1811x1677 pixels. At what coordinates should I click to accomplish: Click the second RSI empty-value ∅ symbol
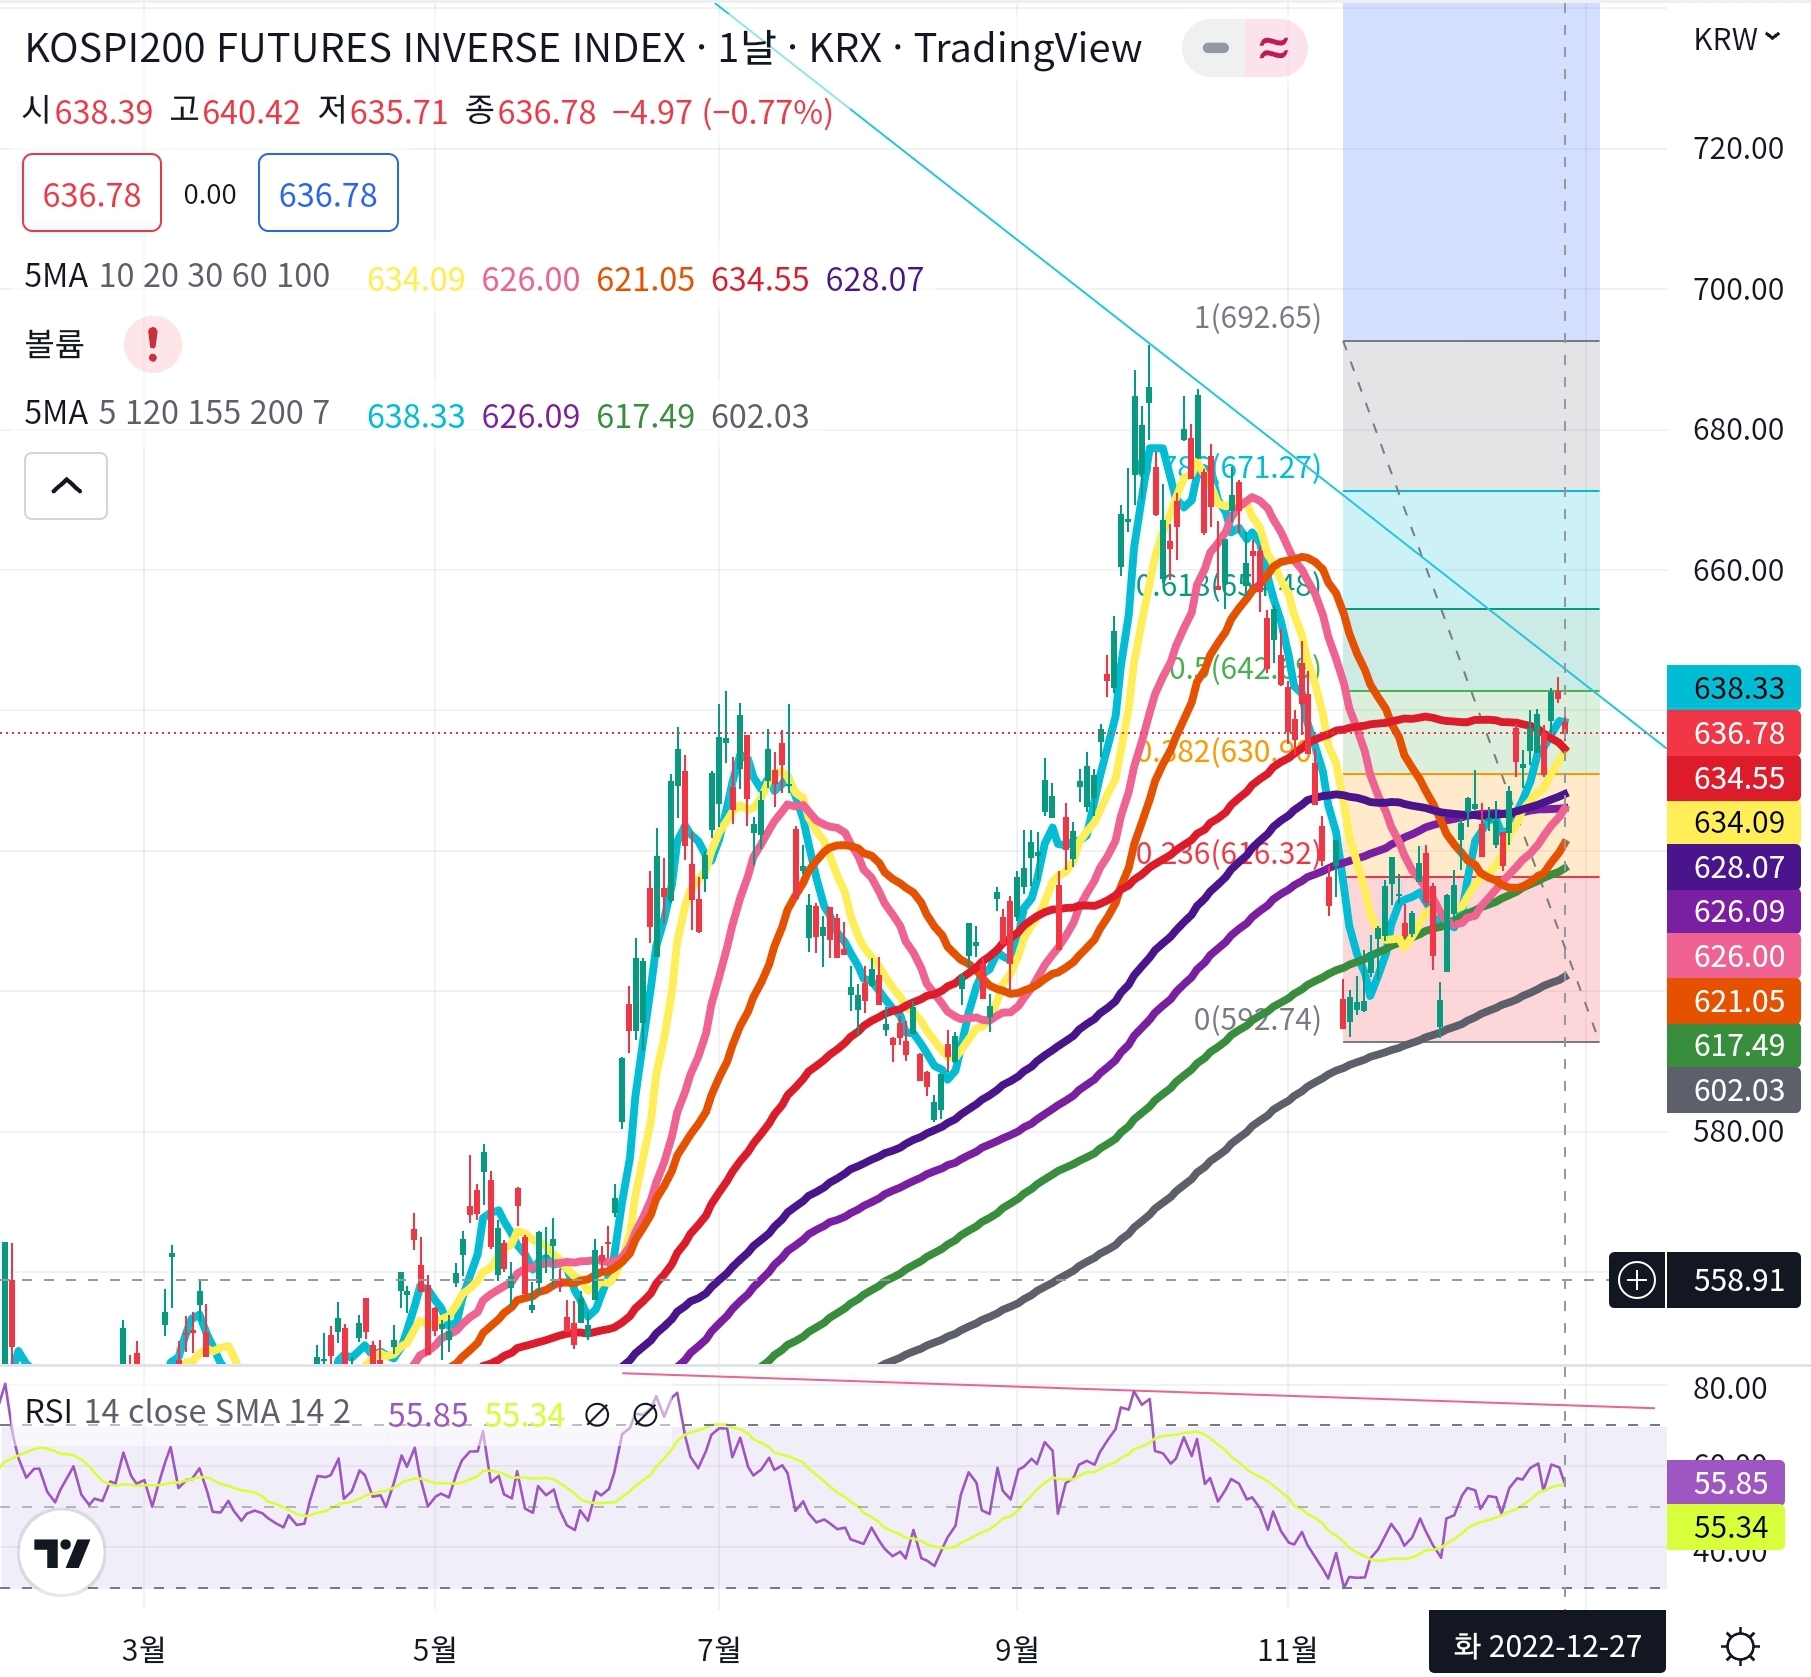pyautogui.click(x=646, y=1415)
